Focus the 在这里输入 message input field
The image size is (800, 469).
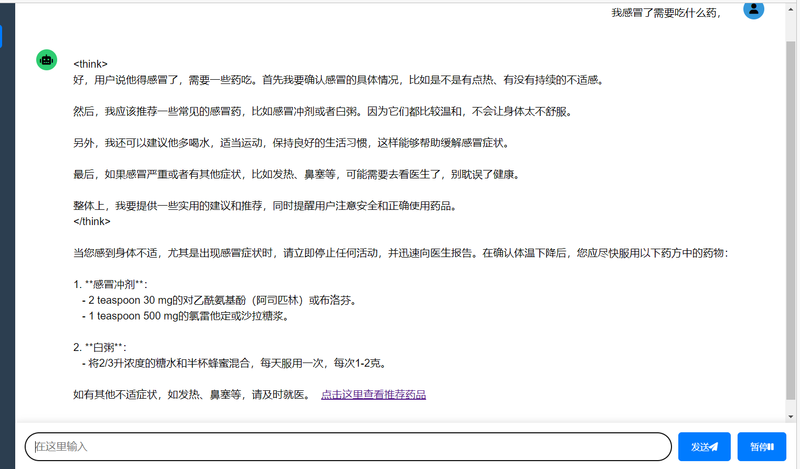click(348, 447)
